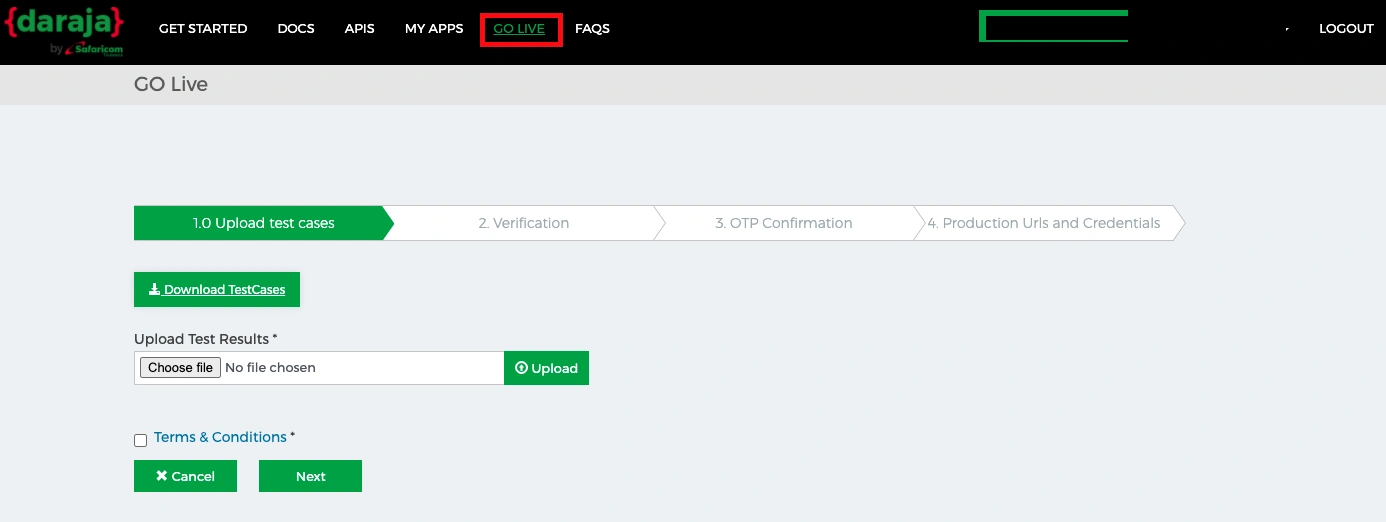Viewport: 1386px width, 522px height.
Task: Open the Production Urls and Credentials step
Action: click(x=1043, y=223)
